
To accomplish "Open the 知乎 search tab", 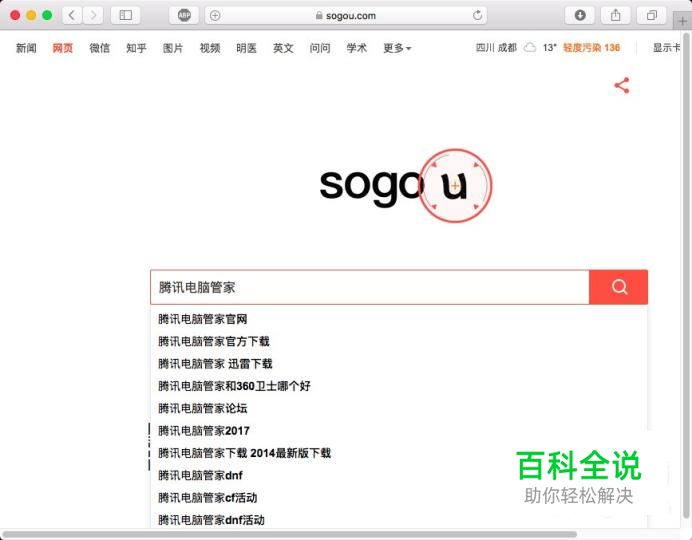I will [x=136, y=48].
